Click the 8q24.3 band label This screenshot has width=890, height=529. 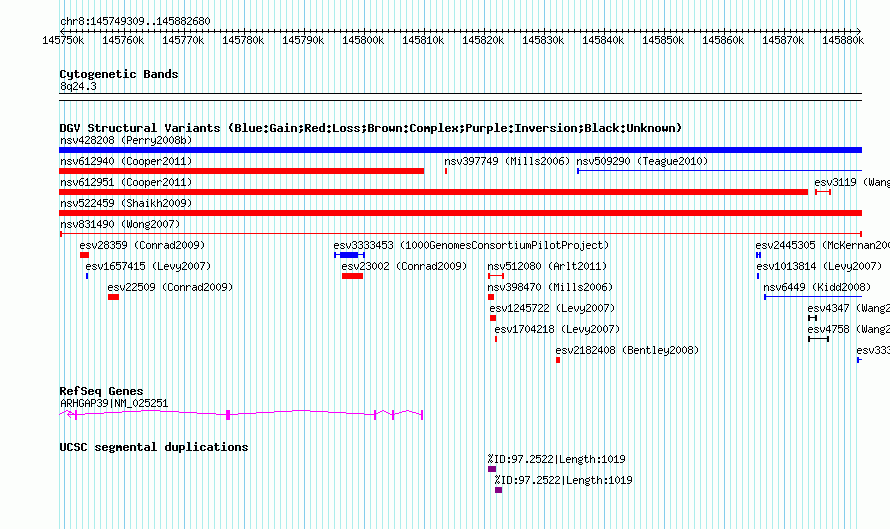click(x=78, y=86)
